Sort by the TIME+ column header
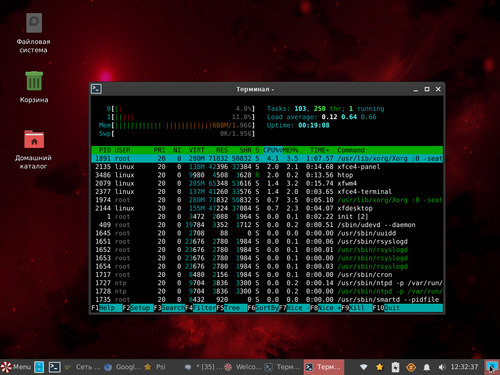The image size is (500, 375). pyautogui.click(x=319, y=150)
